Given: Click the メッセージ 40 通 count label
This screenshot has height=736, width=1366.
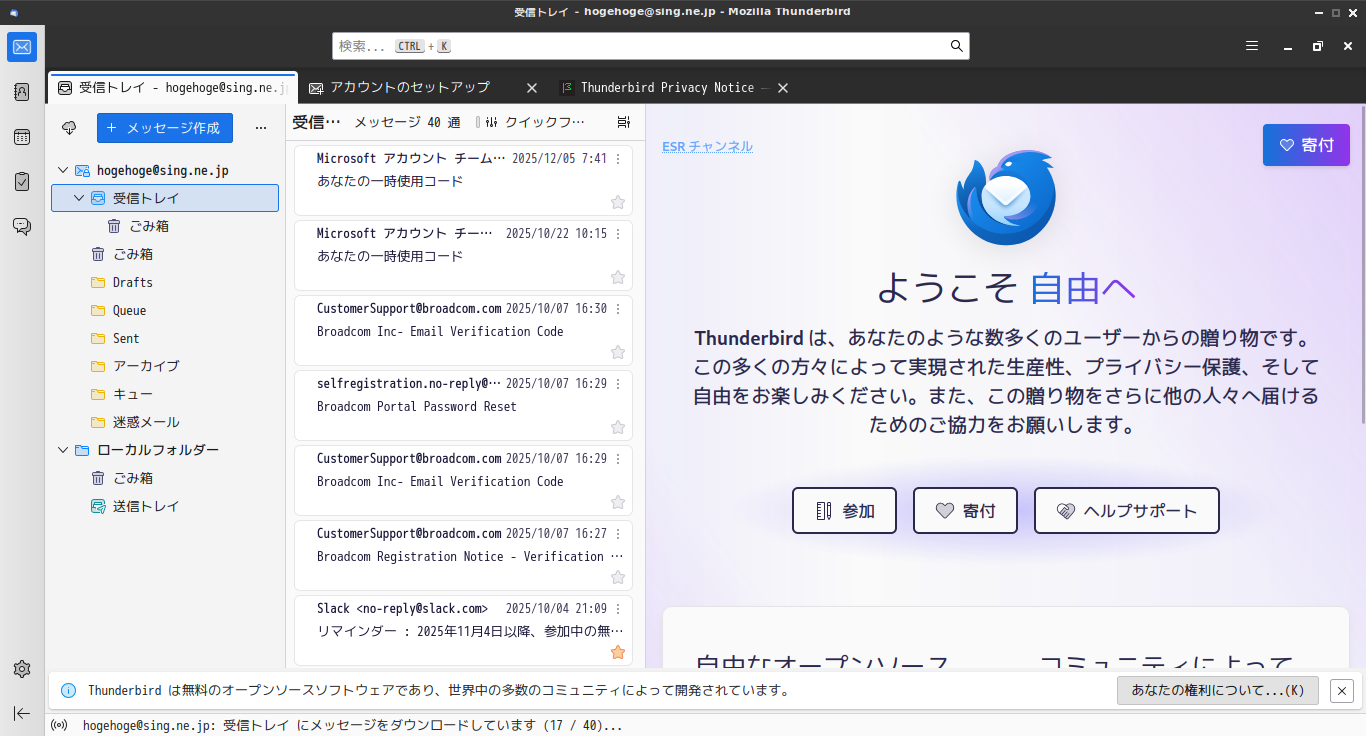Looking at the screenshot, I should click(x=407, y=122).
